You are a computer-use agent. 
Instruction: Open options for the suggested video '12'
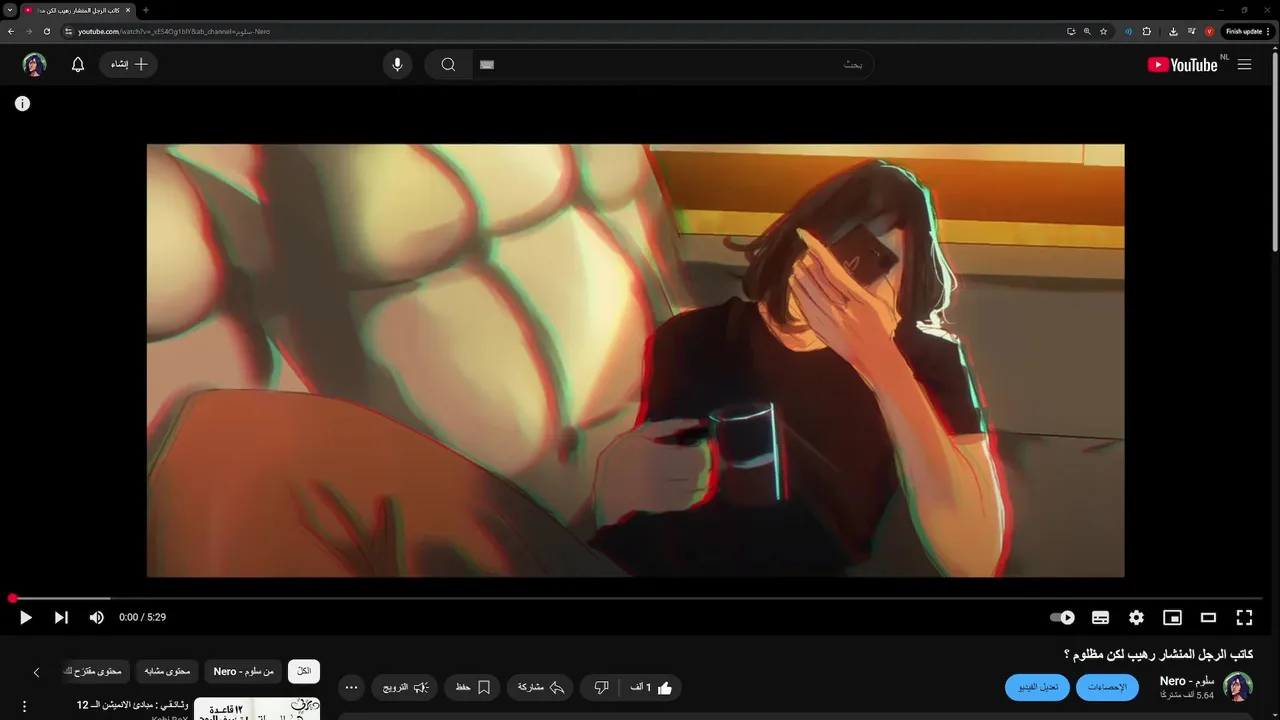(x=24, y=706)
